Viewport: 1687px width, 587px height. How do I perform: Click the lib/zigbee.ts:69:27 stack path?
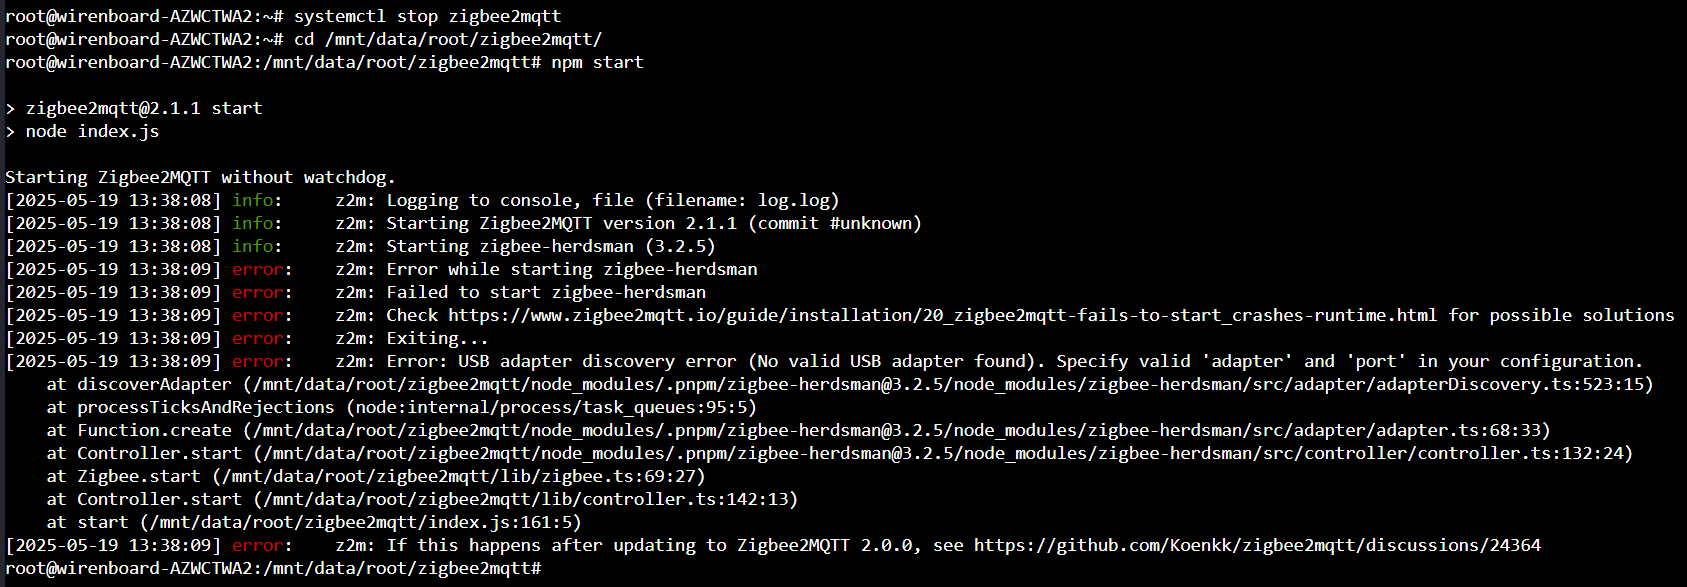point(458,476)
